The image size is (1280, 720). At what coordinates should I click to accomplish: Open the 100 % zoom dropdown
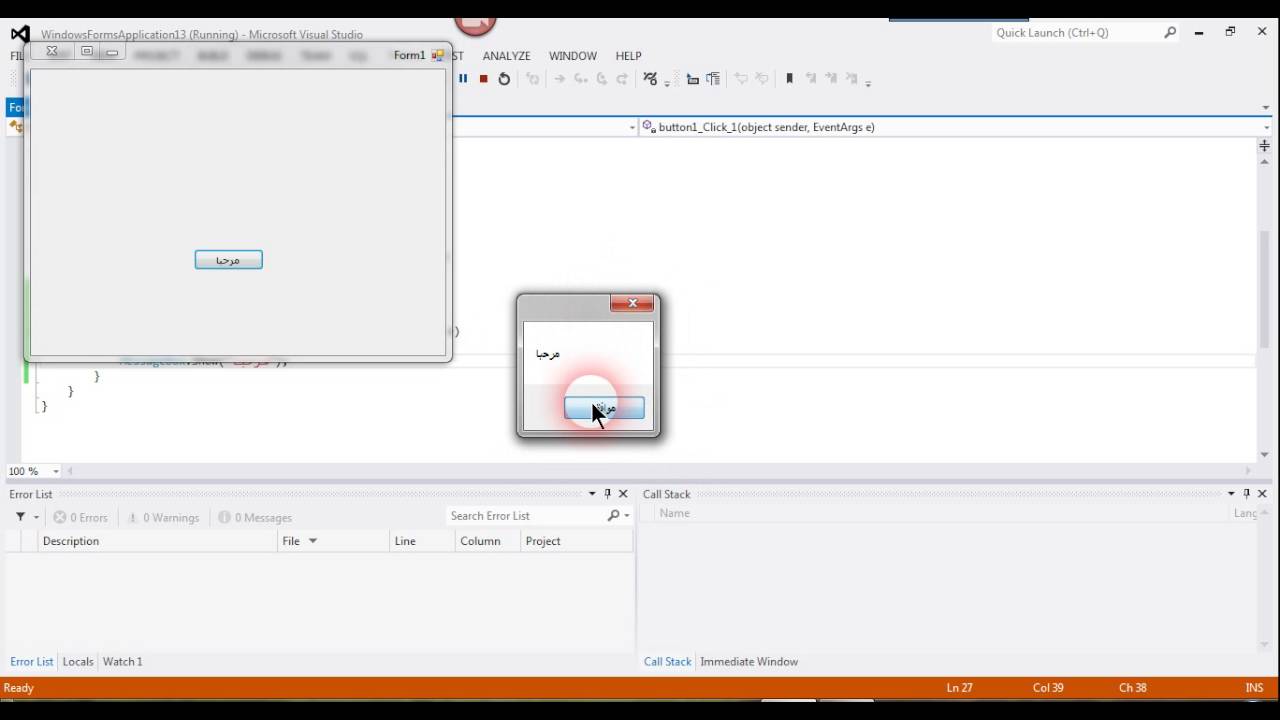point(56,471)
